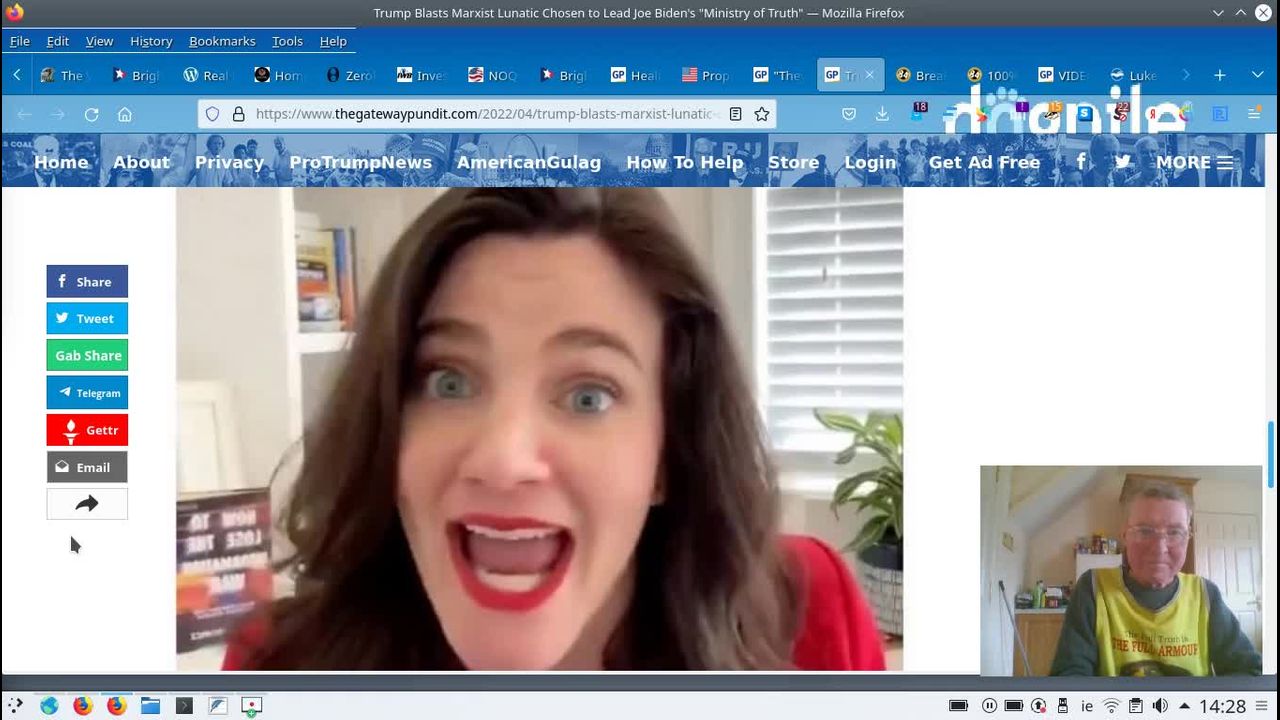The image size is (1280, 720).
Task: Bookmark this page with star icon
Action: [x=762, y=114]
